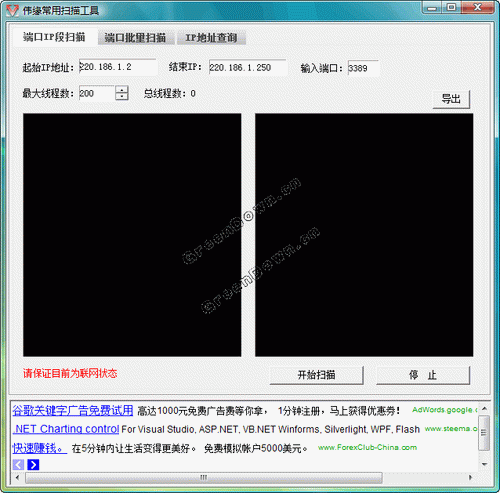500x493 pixels.
Task: Focus the 结束IP input field
Action: pos(247,68)
